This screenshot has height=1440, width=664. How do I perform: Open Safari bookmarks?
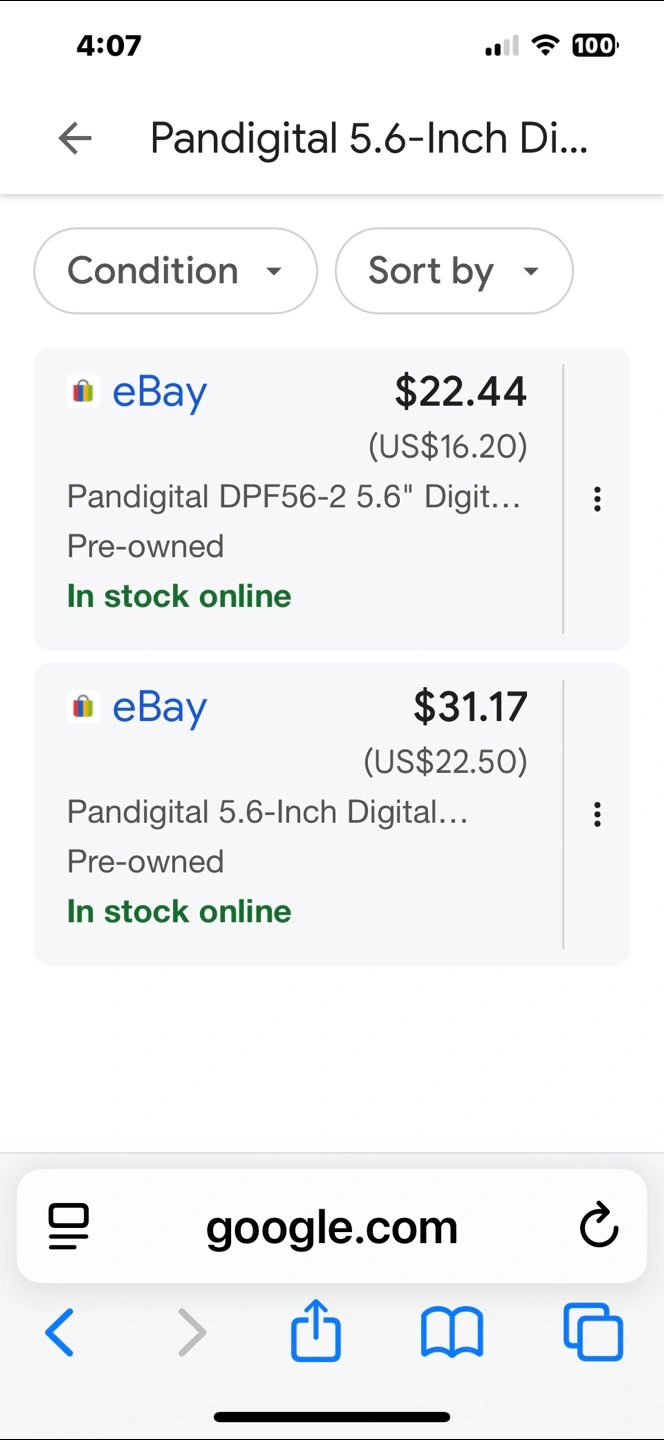[x=452, y=1333]
